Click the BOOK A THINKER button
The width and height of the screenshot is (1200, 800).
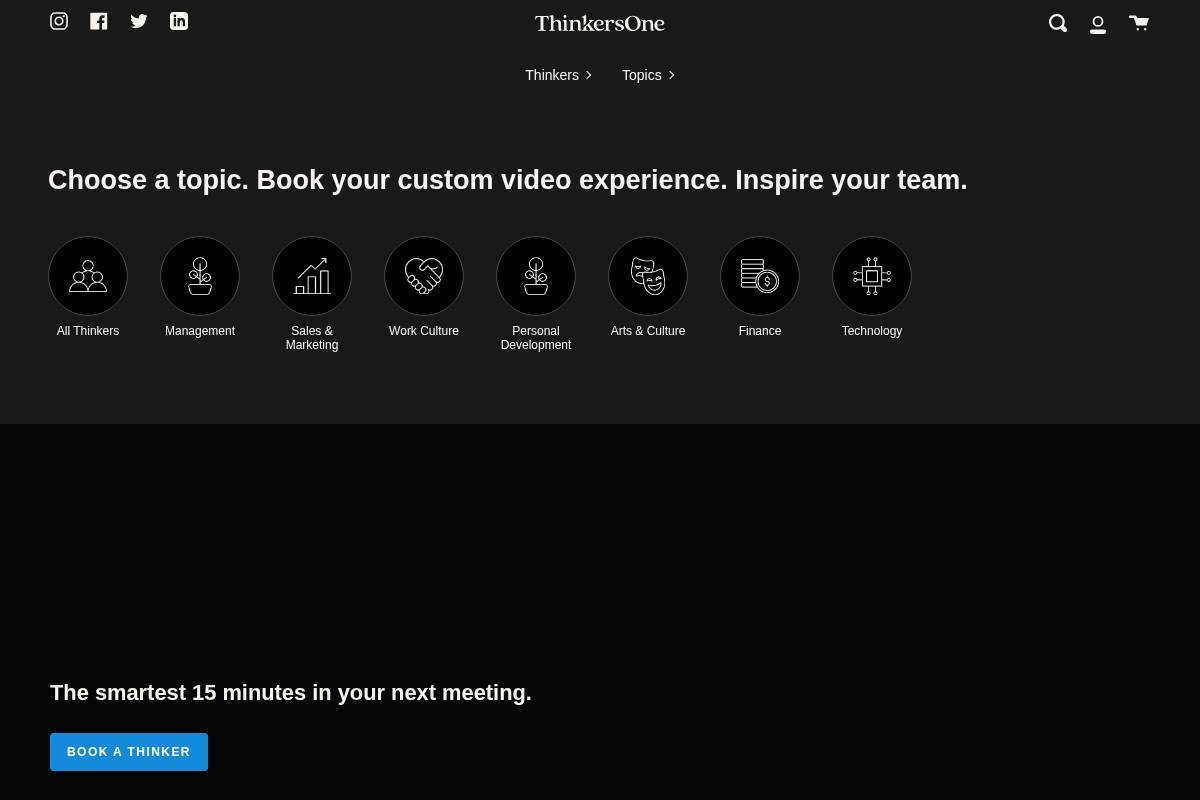(129, 751)
